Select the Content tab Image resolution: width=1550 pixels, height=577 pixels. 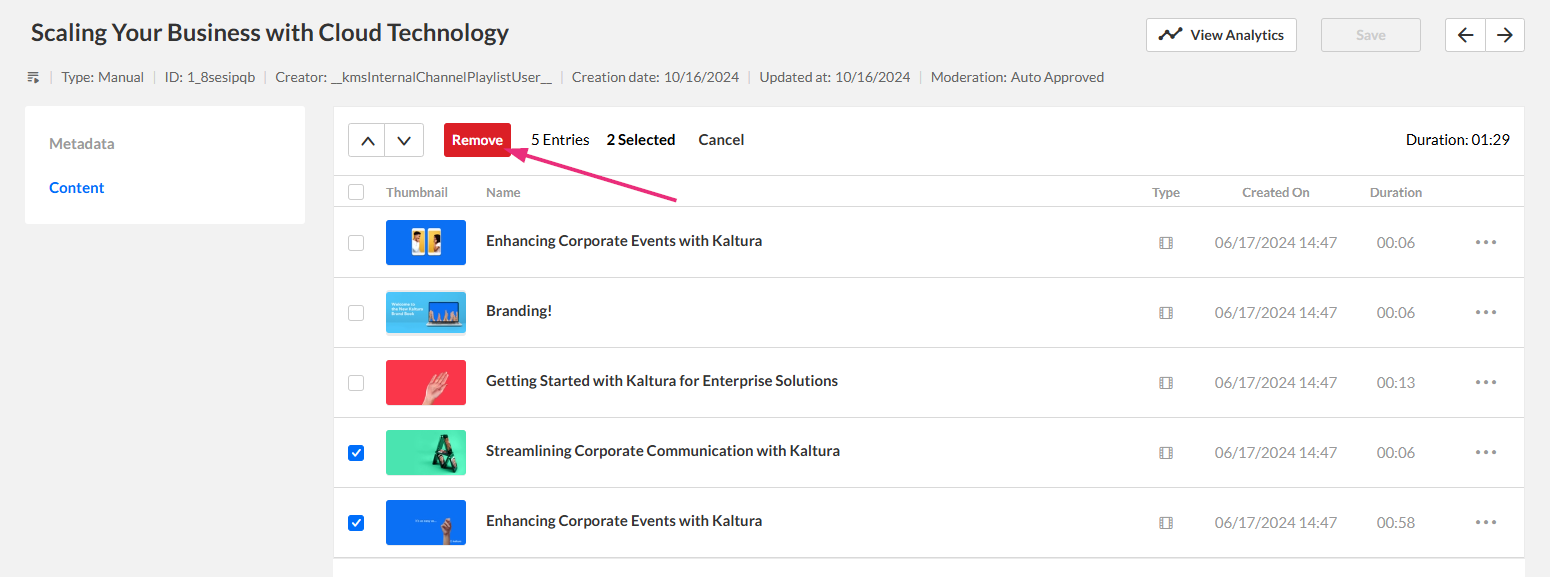(77, 188)
